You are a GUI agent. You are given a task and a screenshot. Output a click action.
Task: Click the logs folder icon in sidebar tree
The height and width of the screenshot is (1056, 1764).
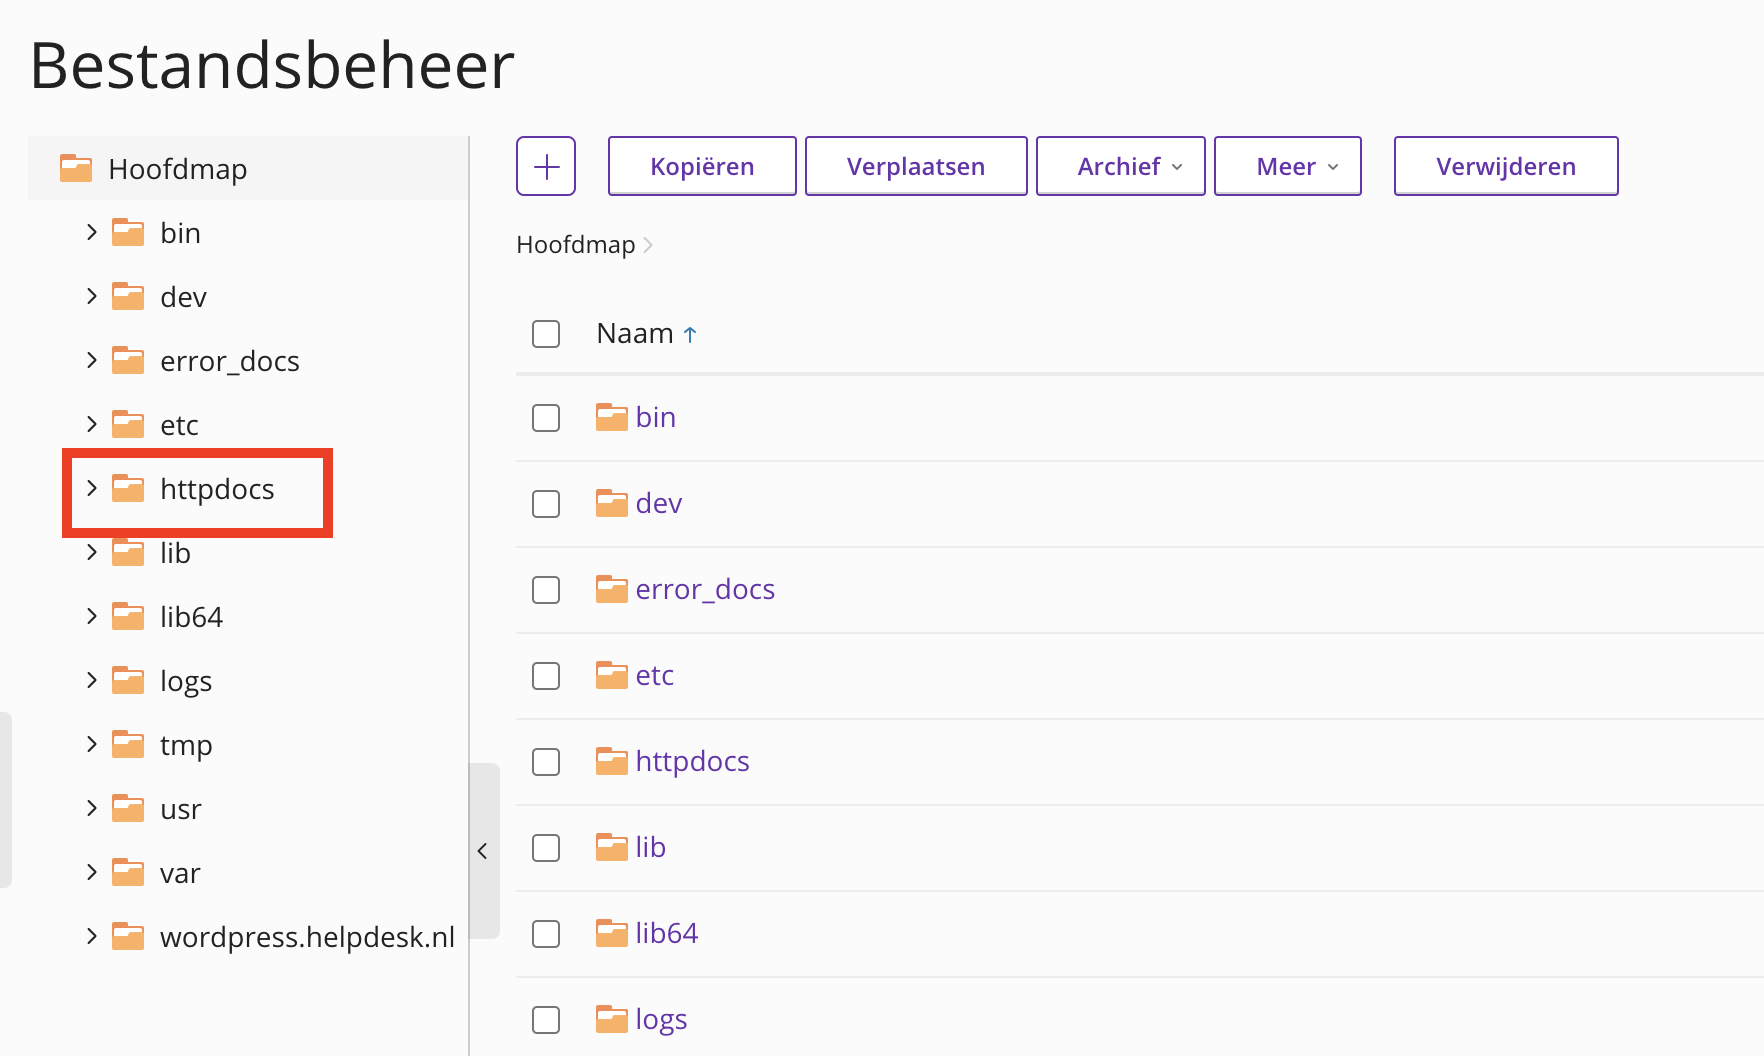click(128, 681)
